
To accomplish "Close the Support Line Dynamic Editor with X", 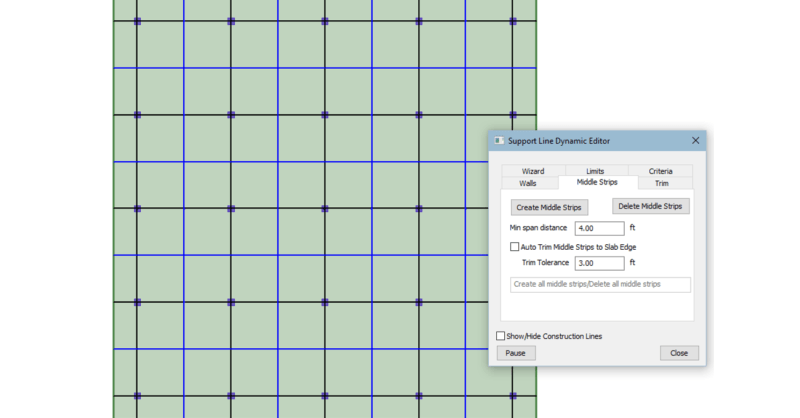I will (695, 141).
